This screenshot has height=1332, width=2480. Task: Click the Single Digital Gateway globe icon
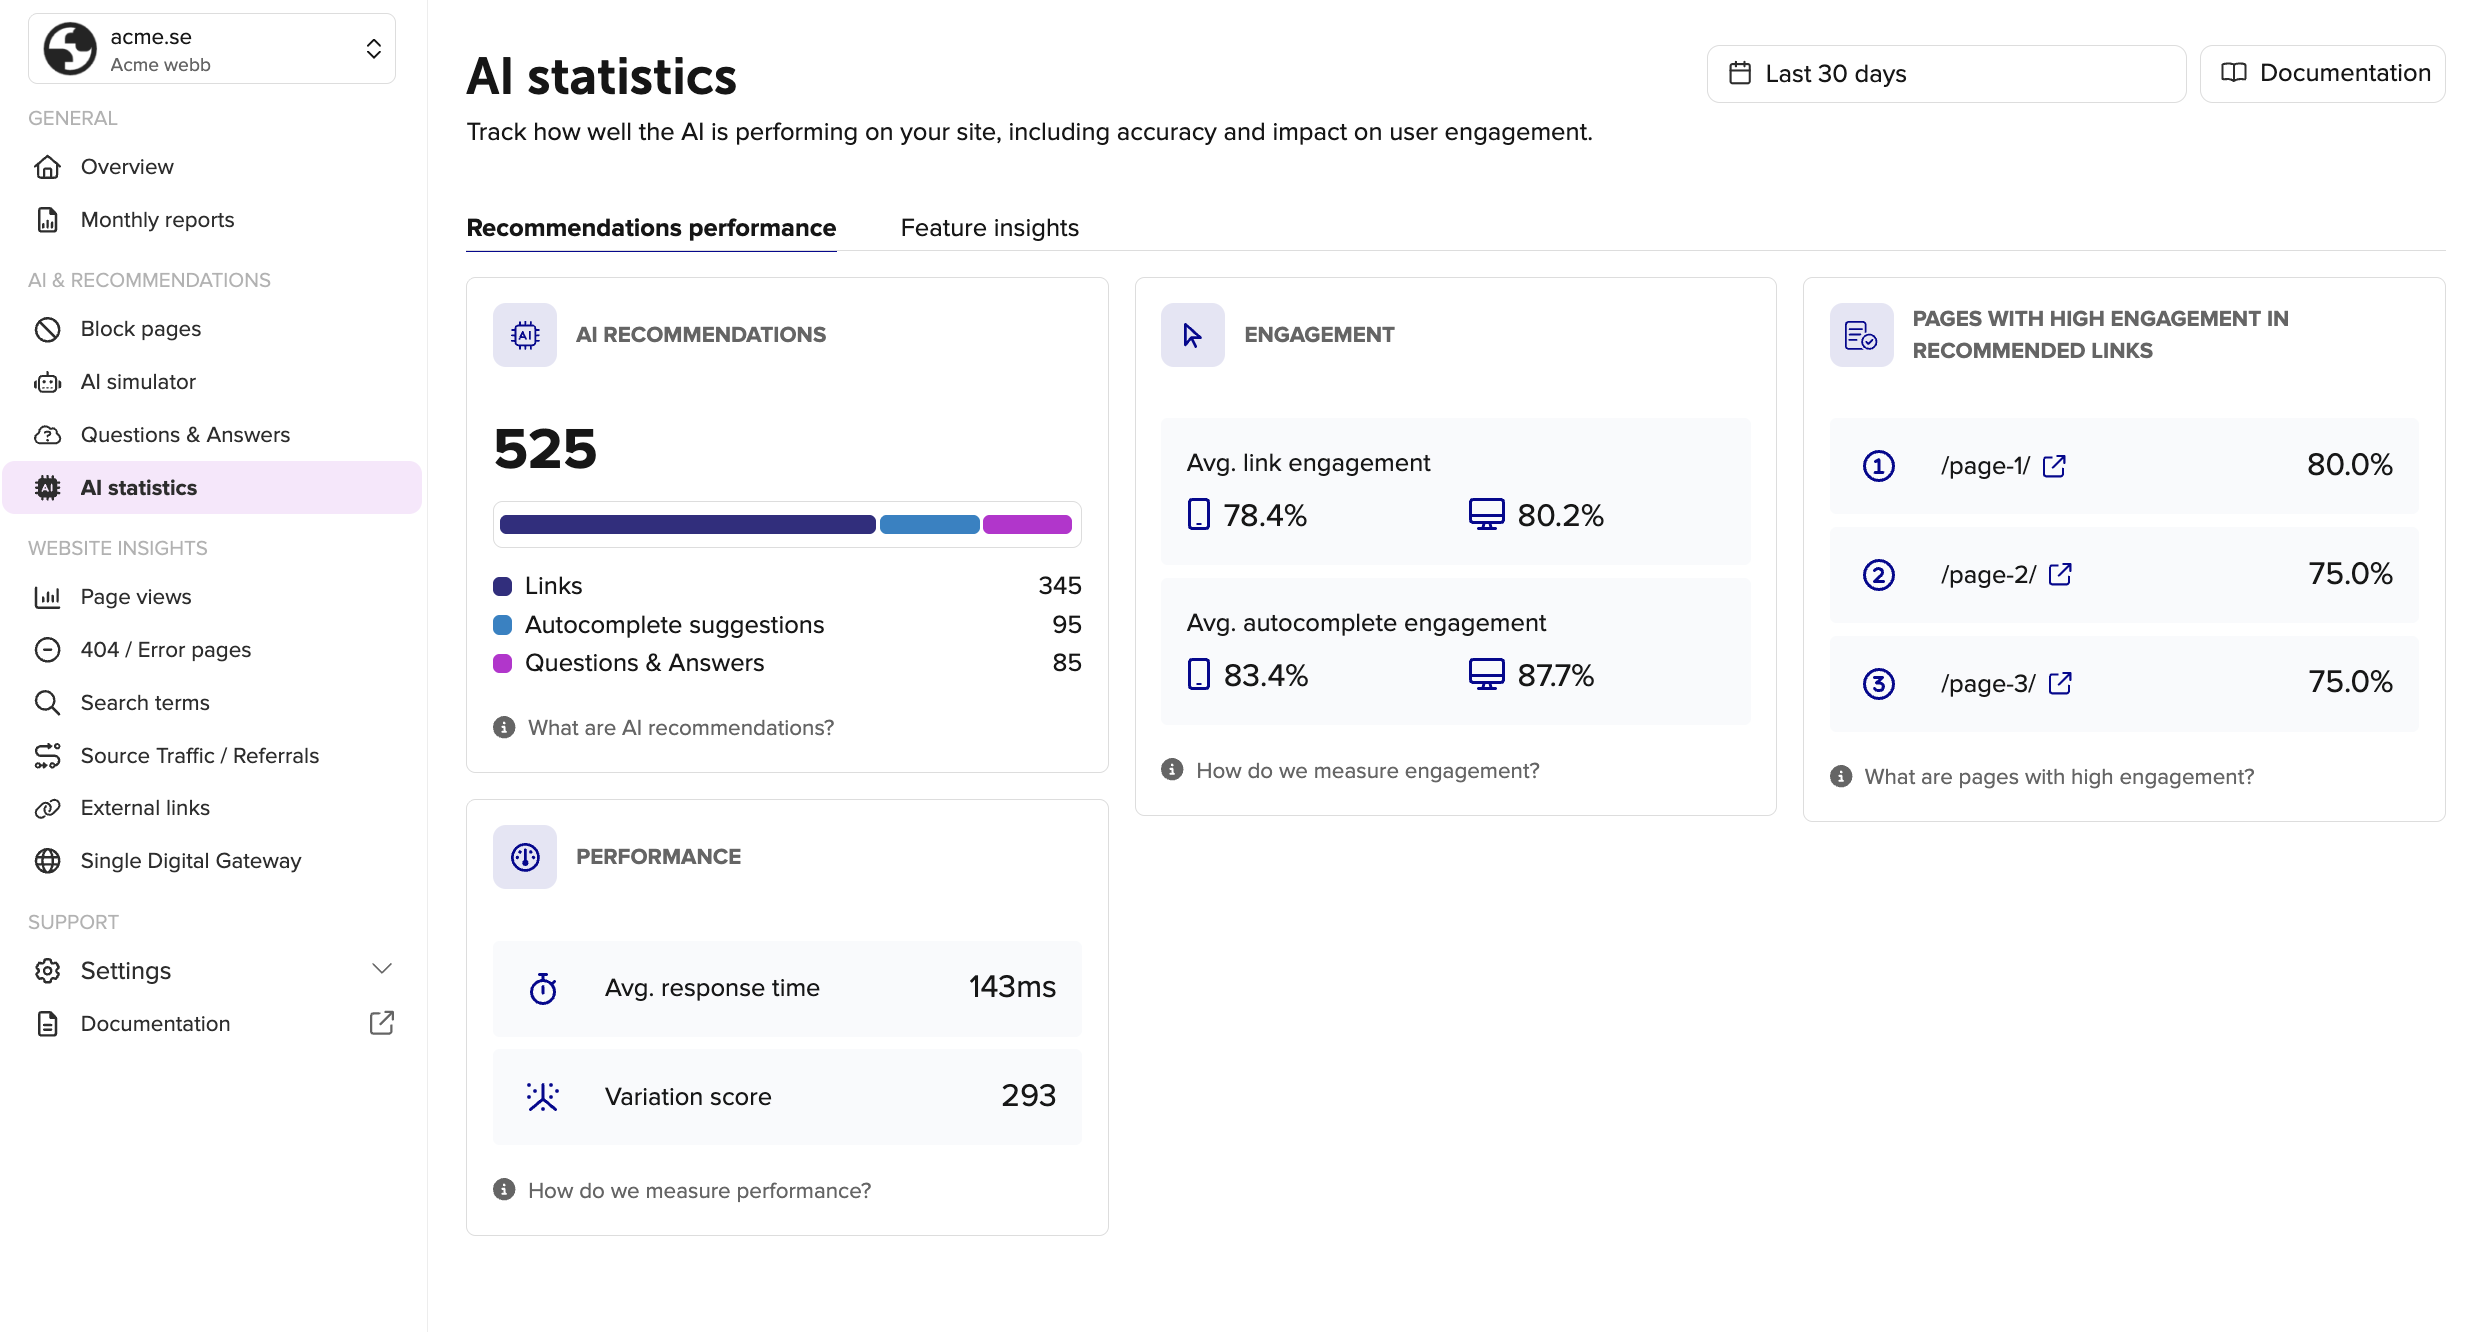47,860
